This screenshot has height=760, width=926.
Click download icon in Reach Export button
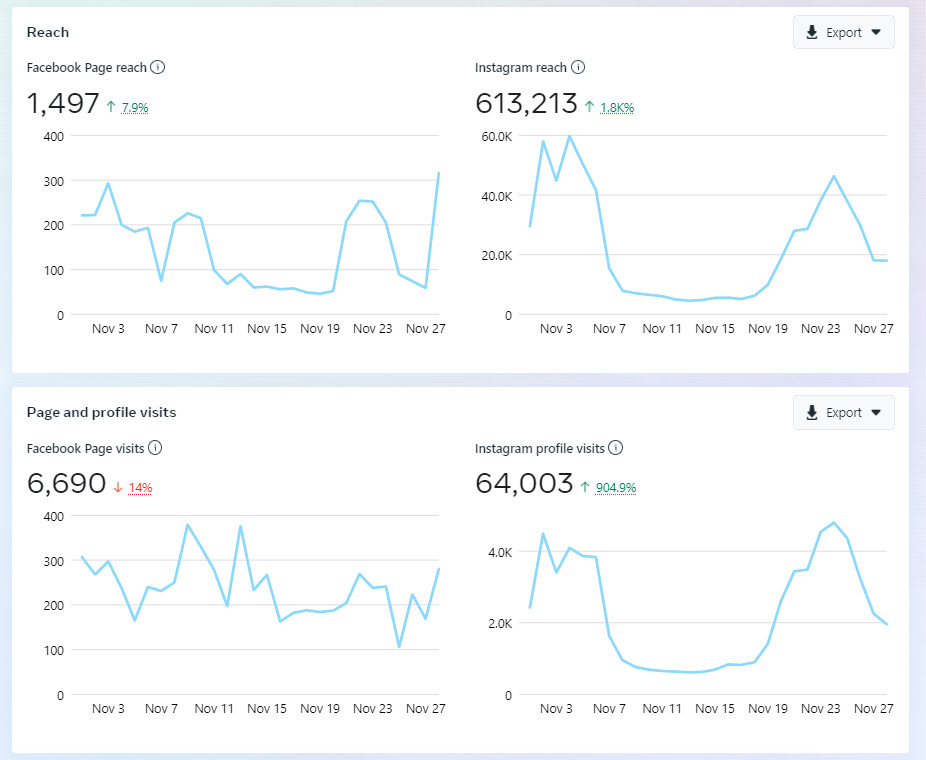[x=812, y=32]
